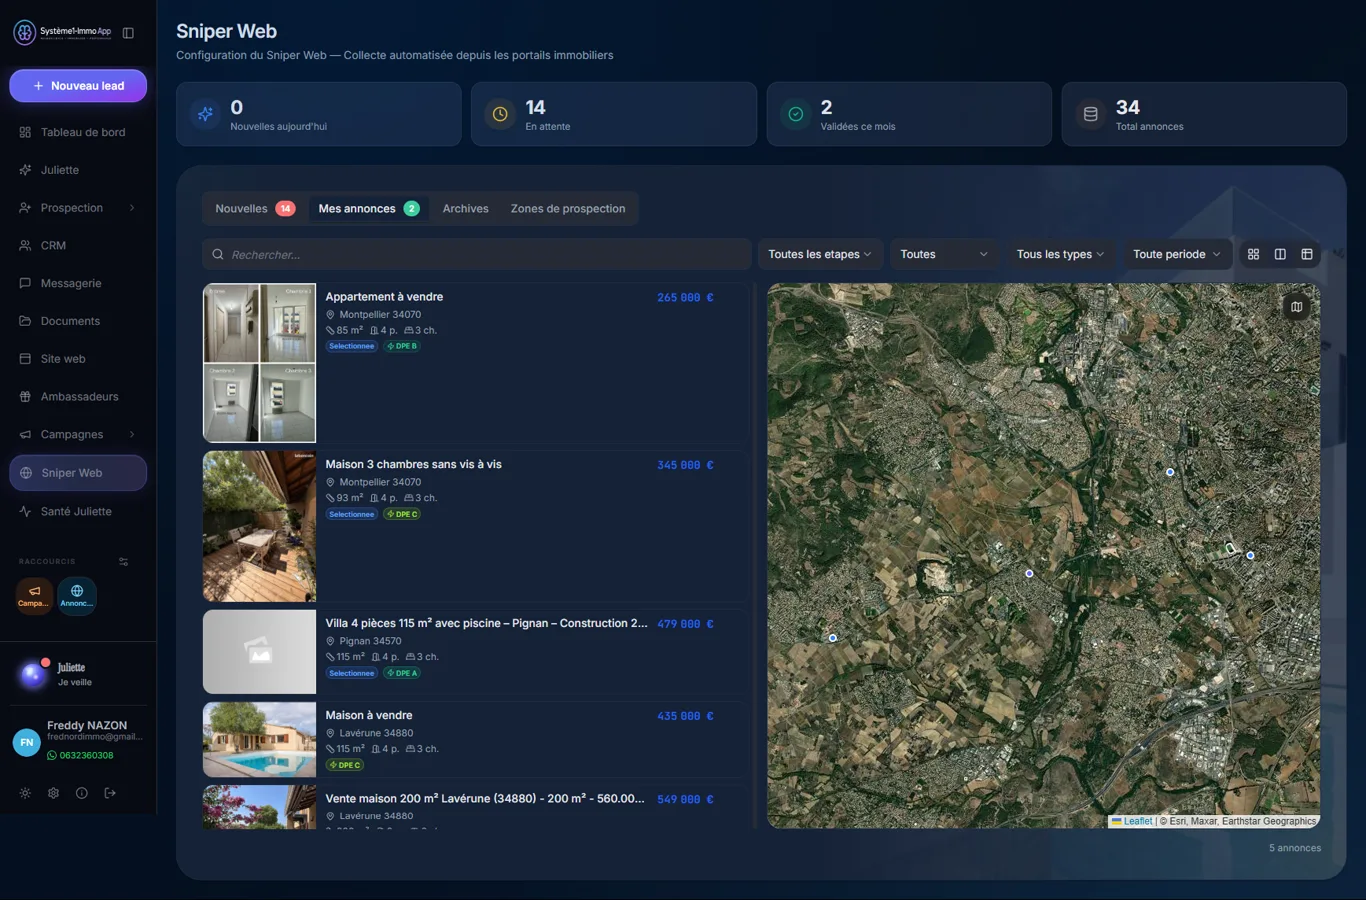Click the database icon on Total annonces card

click(x=1090, y=114)
